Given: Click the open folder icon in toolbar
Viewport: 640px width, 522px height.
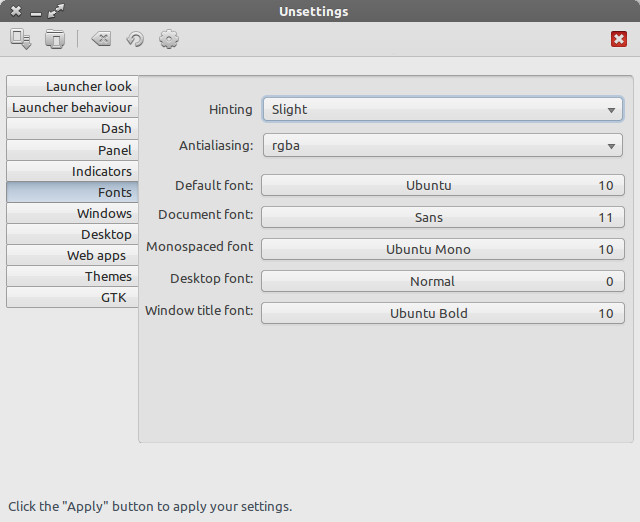Looking at the screenshot, I should (55, 39).
